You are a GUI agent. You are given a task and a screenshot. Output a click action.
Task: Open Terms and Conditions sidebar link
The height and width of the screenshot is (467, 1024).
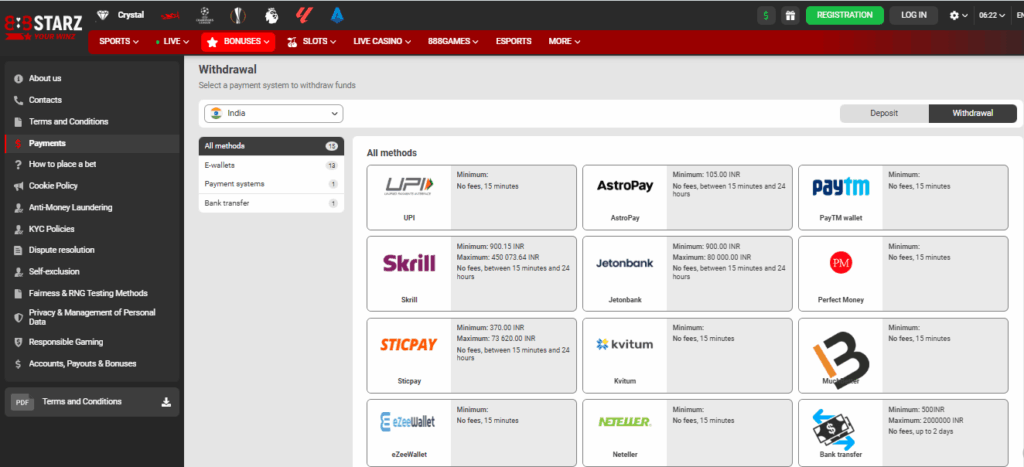tap(92, 121)
